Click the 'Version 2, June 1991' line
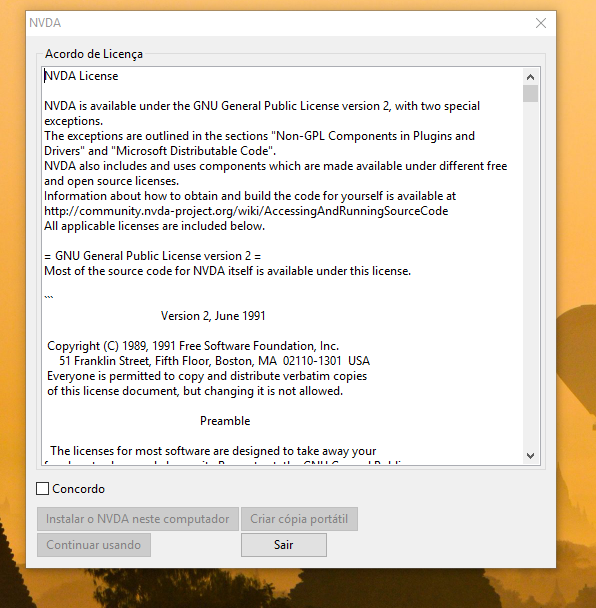 pyautogui.click(x=213, y=316)
